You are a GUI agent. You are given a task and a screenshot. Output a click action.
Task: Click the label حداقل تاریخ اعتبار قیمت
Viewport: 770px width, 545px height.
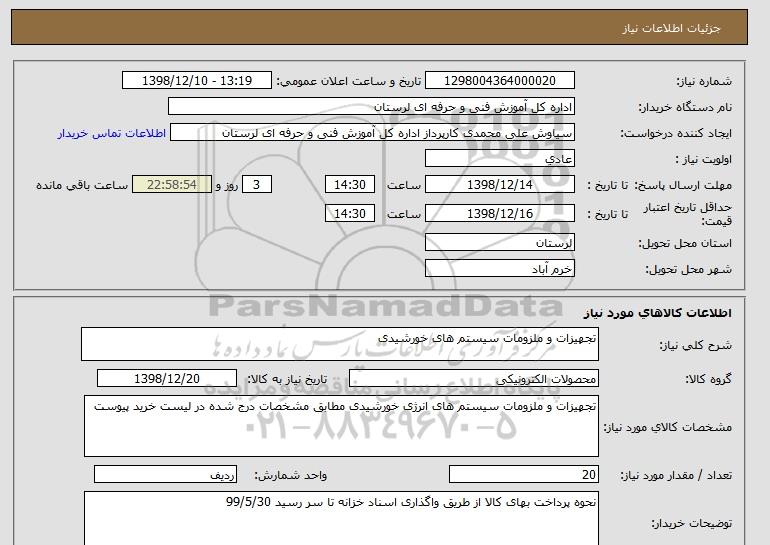pos(688,214)
